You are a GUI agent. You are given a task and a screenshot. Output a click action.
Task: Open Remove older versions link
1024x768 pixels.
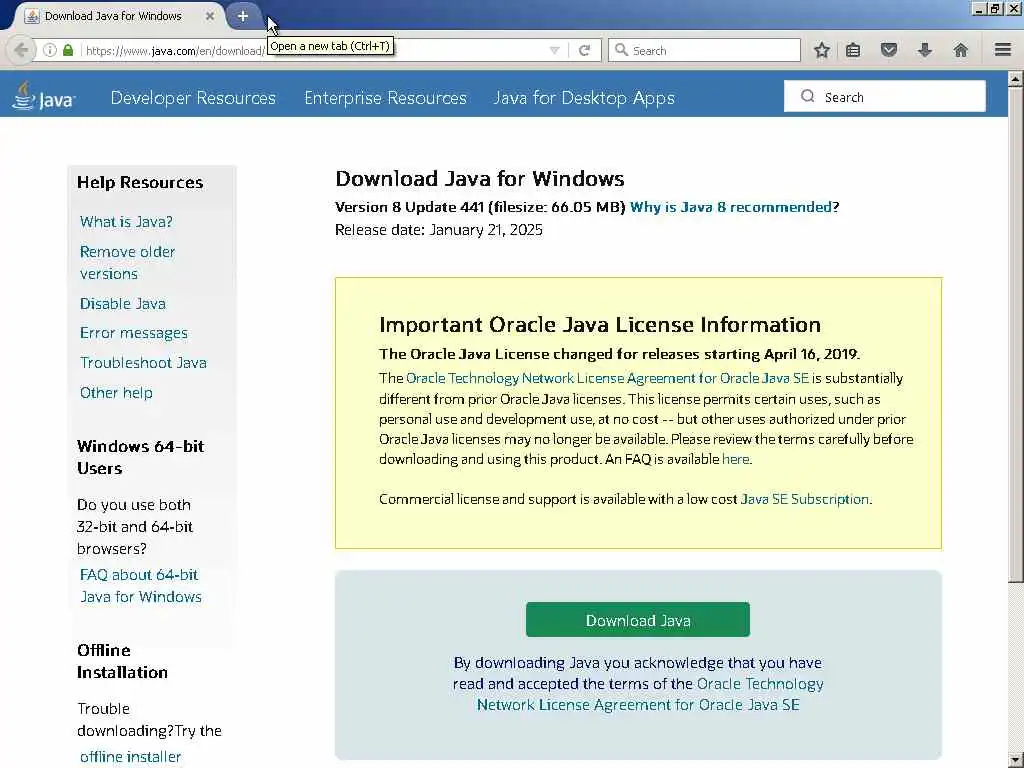coord(127,263)
